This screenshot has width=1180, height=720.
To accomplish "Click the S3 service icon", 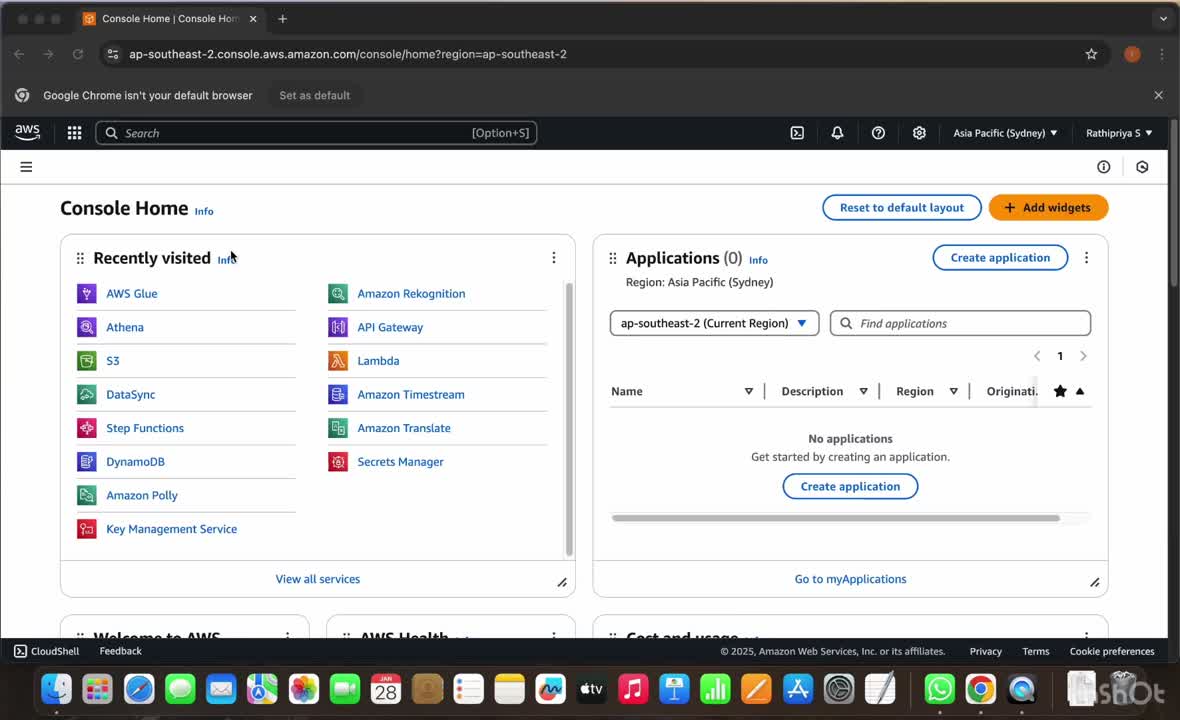I will 87,361.
